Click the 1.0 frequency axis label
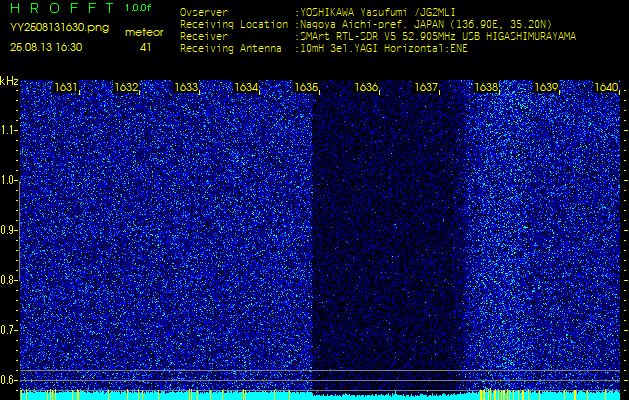 pyautogui.click(x=8, y=181)
